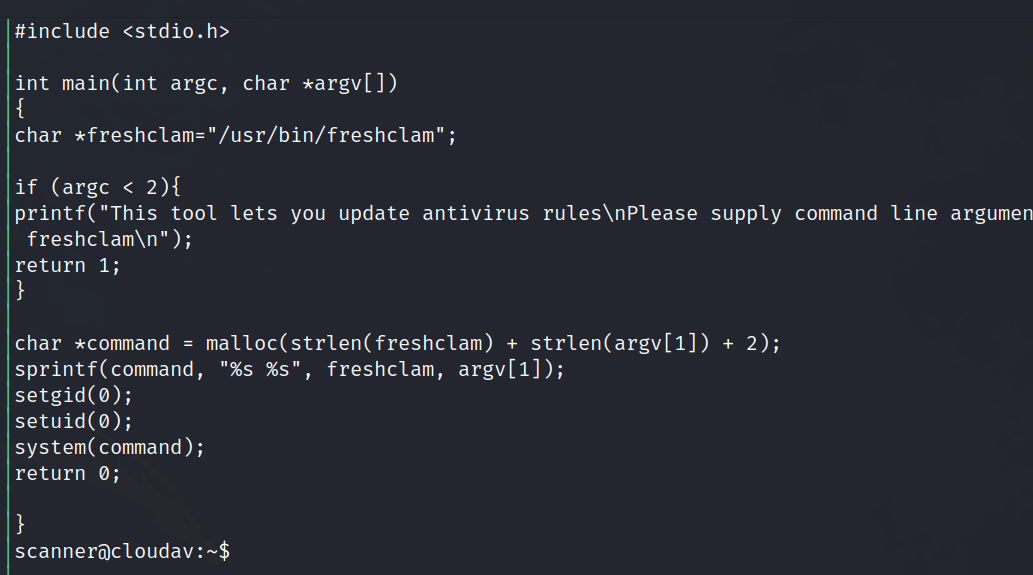Click the system(command); line
The width and height of the screenshot is (1033, 575).
[x=109, y=447]
